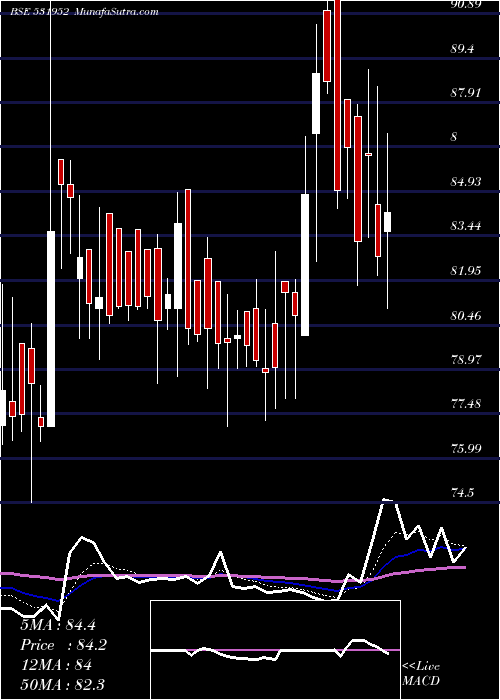Select the 74.5 price axis label
This screenshot has width=500, height=700.
tap(462, 493)
